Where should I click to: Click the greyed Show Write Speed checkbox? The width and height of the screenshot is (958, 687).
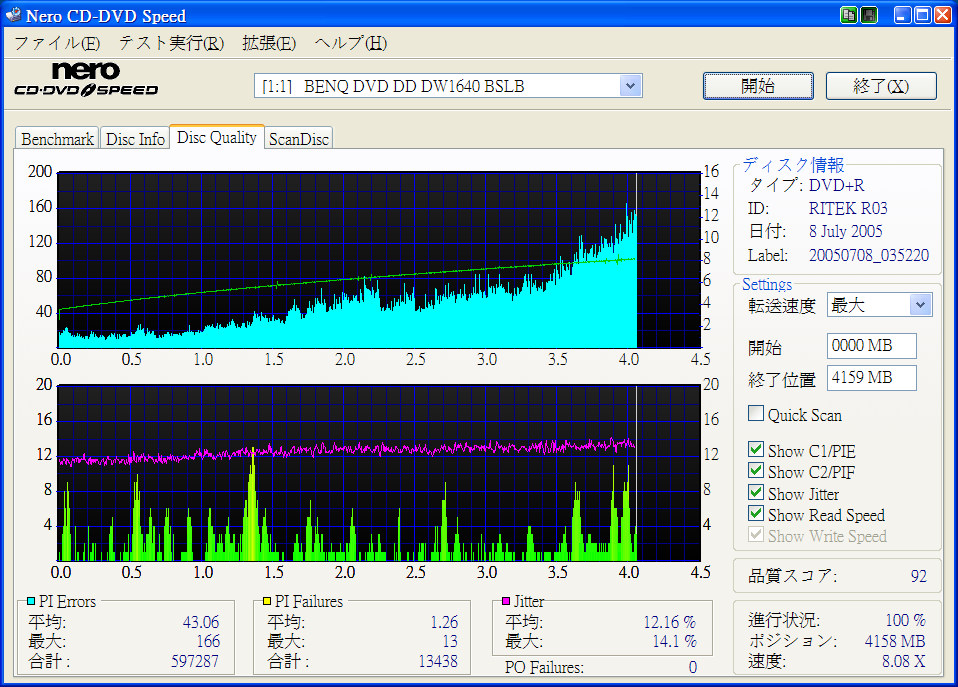(x=756, y=535)
